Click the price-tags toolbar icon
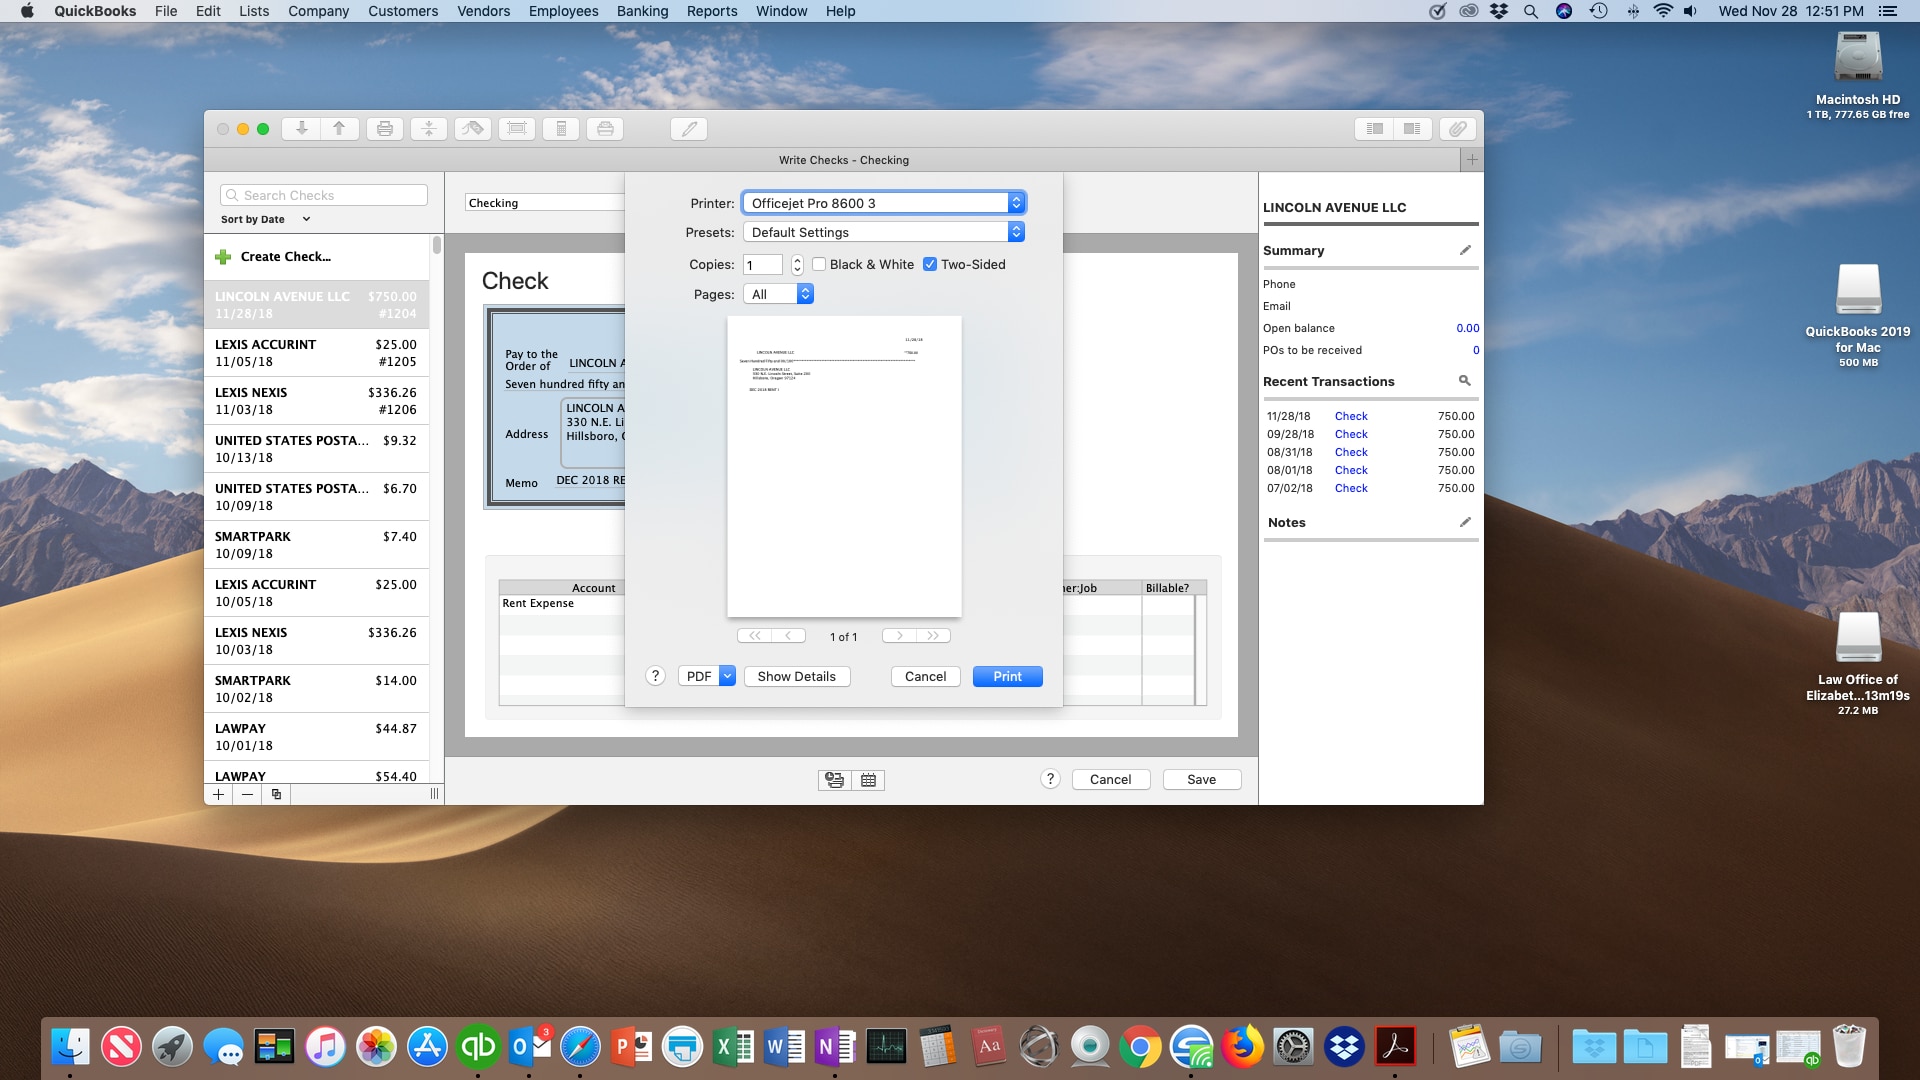The height and width of the screenshot is (1080, 1920). [473, 129]
